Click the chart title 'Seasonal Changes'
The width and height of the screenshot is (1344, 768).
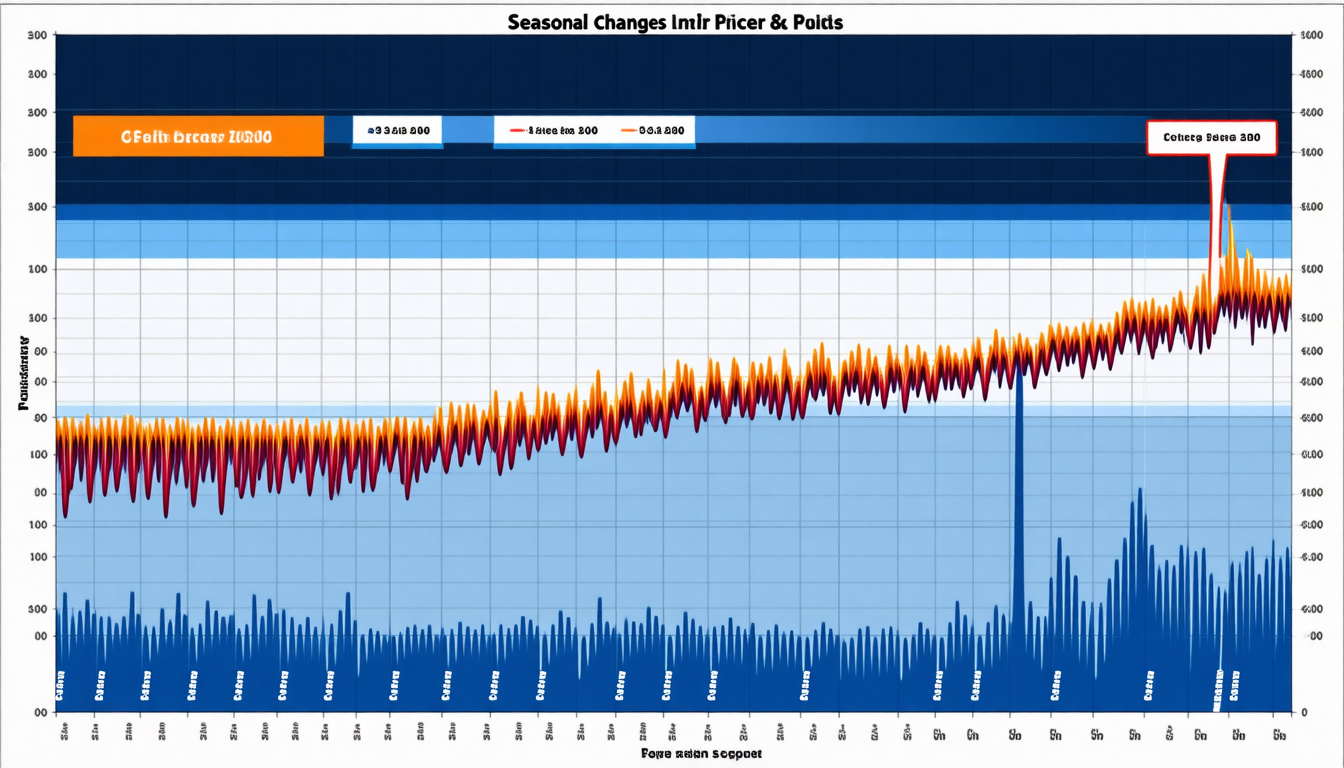tap(674, 22)
